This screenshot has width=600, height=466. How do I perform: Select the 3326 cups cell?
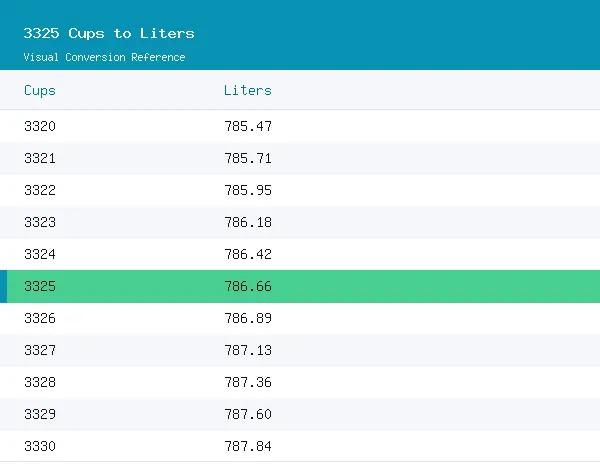pos(40,318)
